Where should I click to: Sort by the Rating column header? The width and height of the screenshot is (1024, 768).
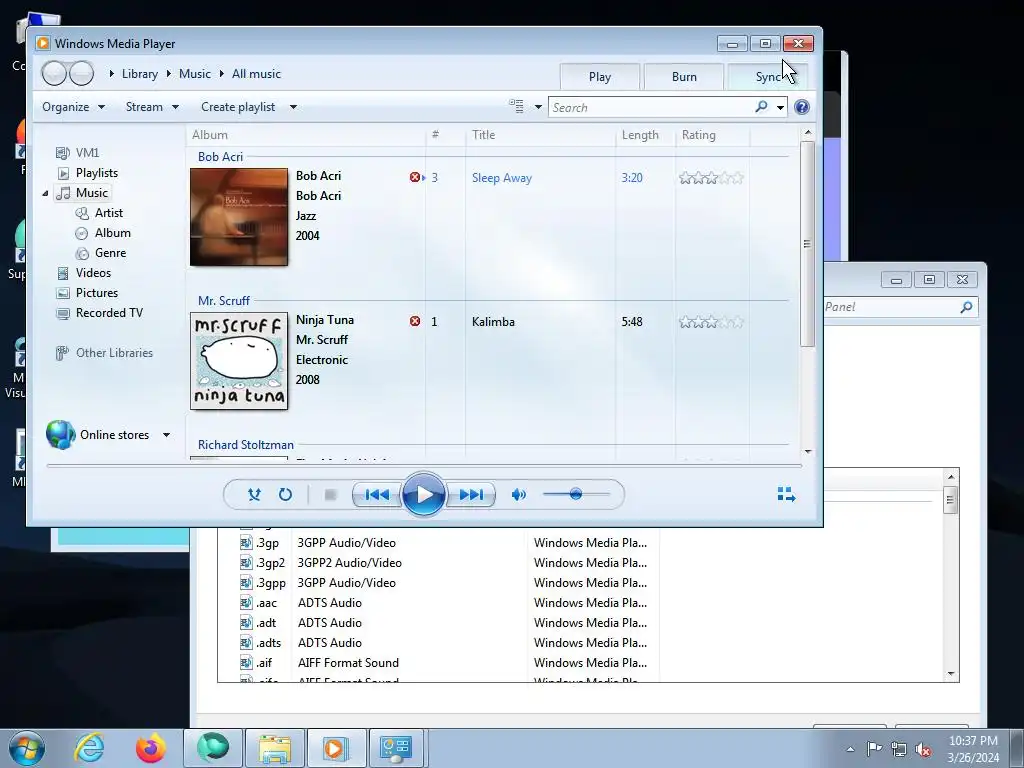[712, 135]
